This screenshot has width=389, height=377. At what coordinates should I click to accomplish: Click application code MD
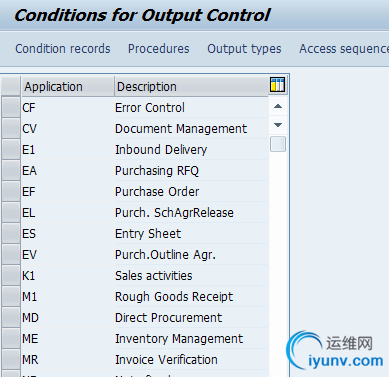(30, 318)
